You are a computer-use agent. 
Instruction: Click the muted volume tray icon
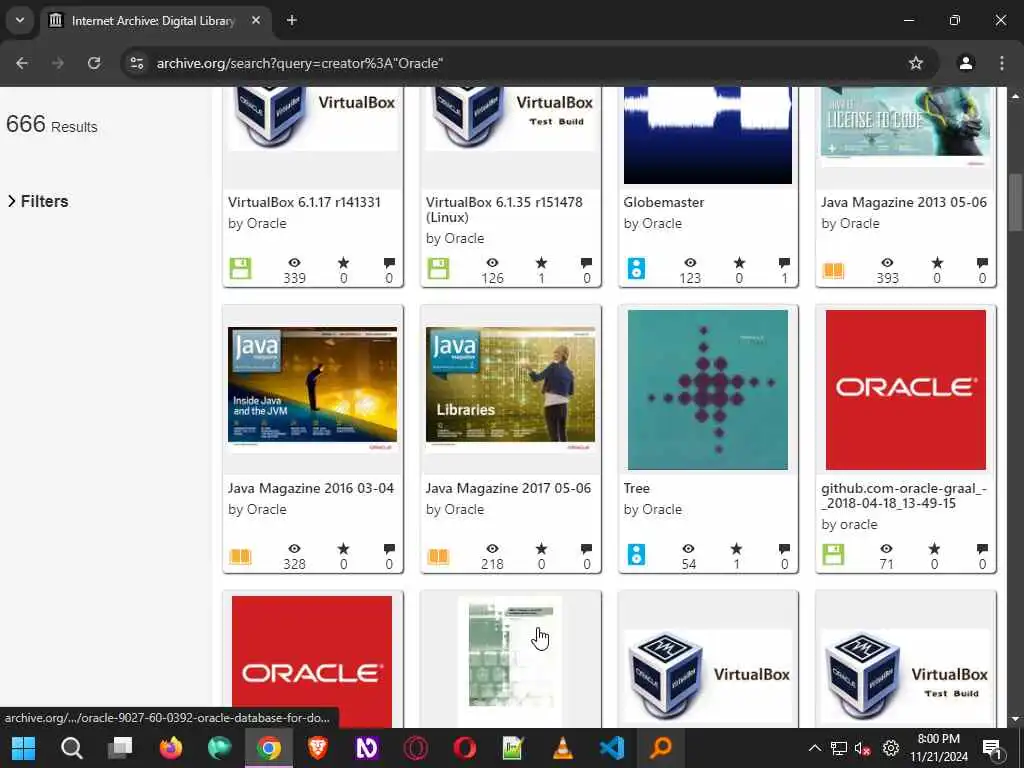(862, 748)
